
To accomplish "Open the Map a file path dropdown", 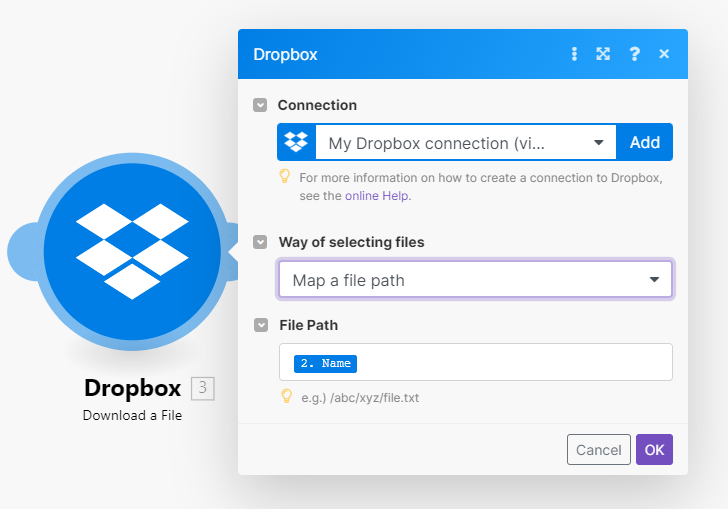I will (475, 280).
